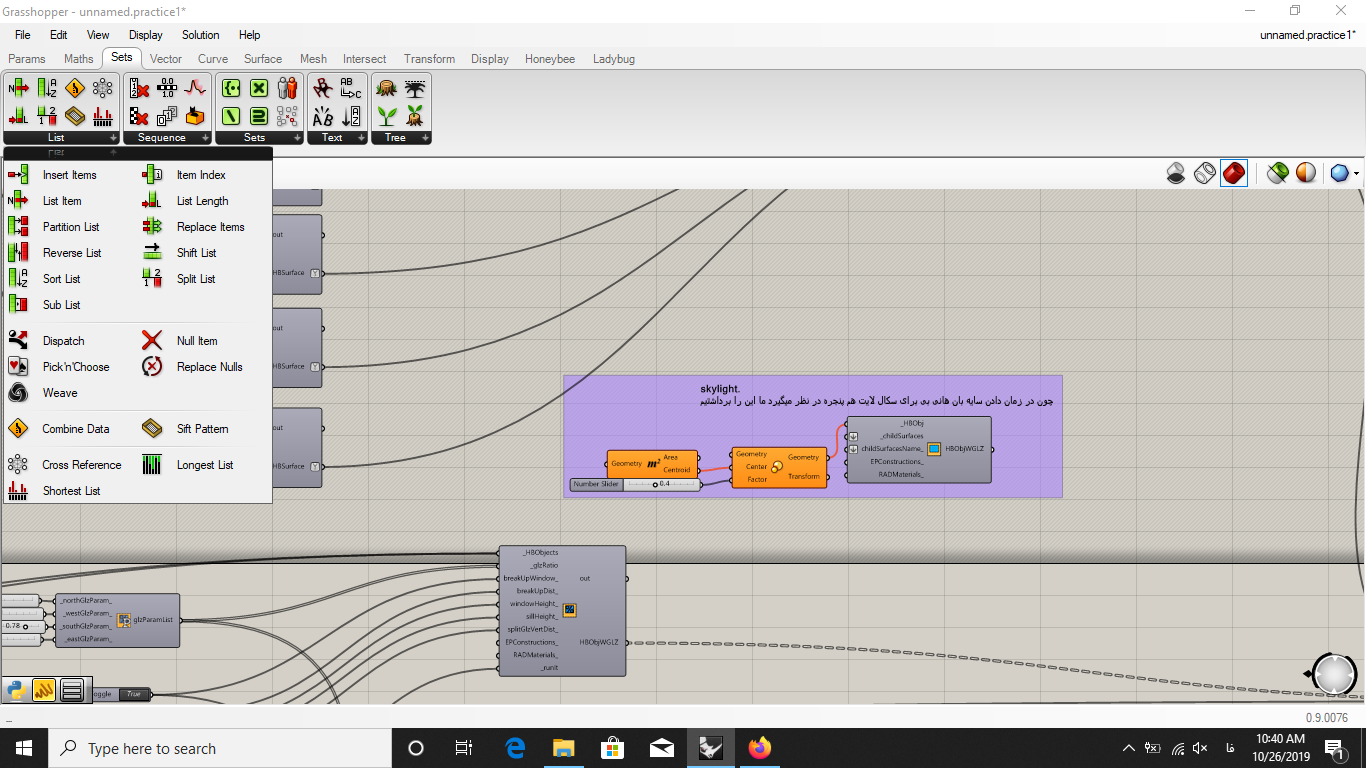Pick the AB-to-C Concatenate icon in Text panel
The height and width of the screenshot is (768, 1366).
pos(351,88)
